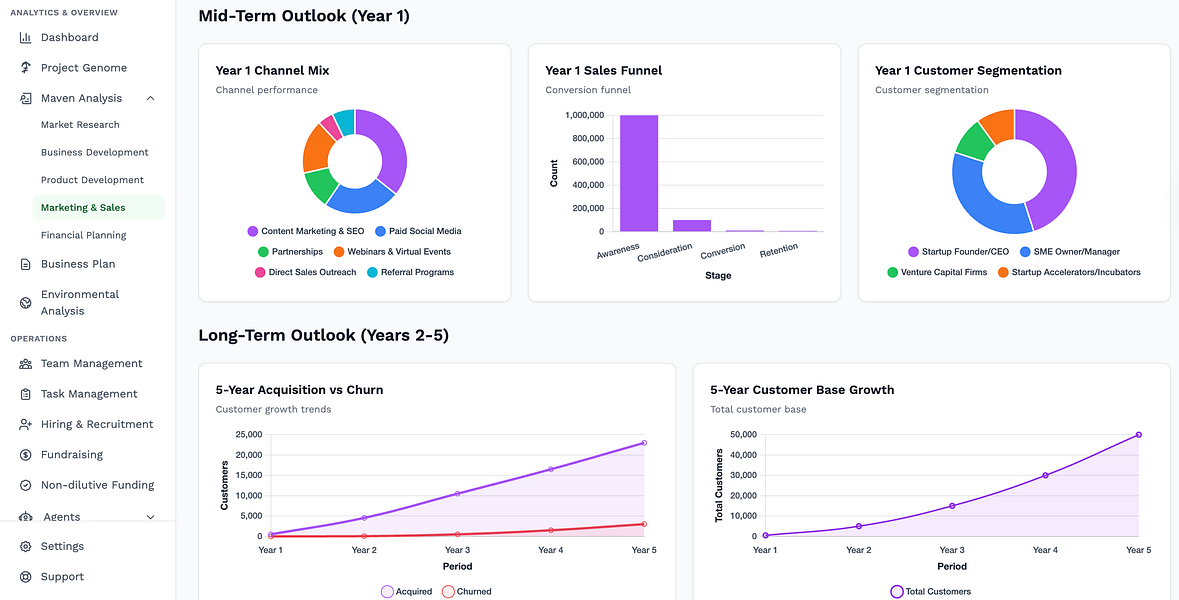The width and height of the screenshot is (1179, 600).
Task: Click the Fundraising dollar icon
Action: tap(26, 455)
